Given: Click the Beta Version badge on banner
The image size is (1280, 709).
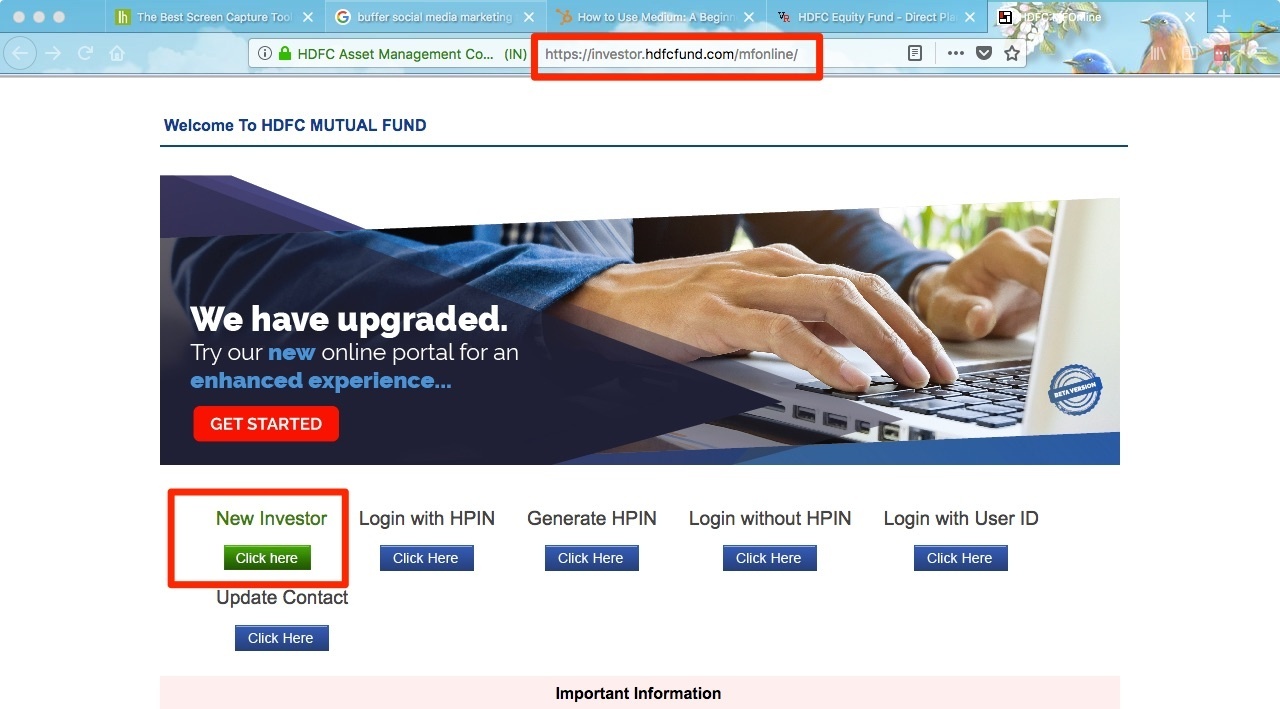Looking at the screenshot, I should (x=1075, y=390).
